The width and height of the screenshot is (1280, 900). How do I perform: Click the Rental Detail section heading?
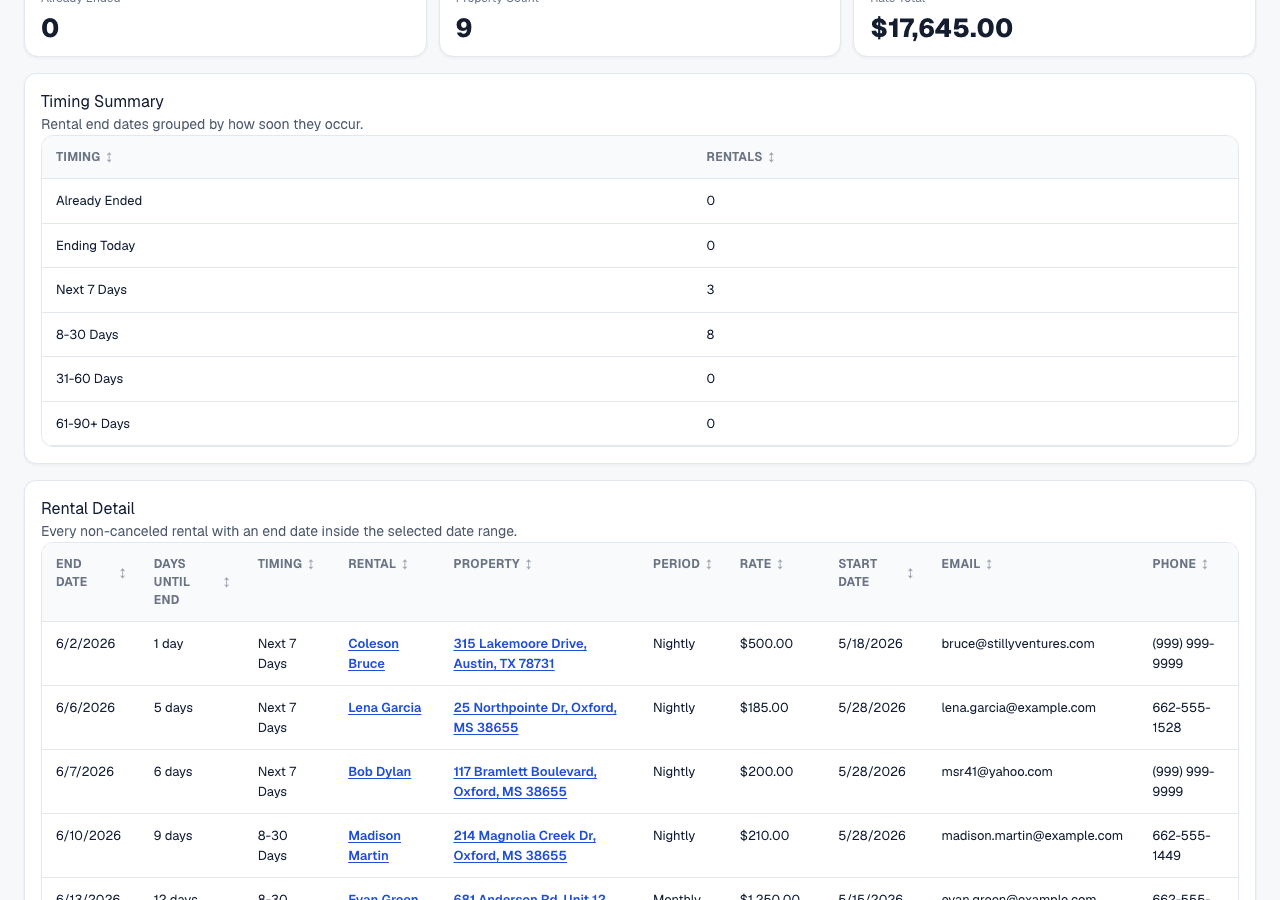click(88, 508)
